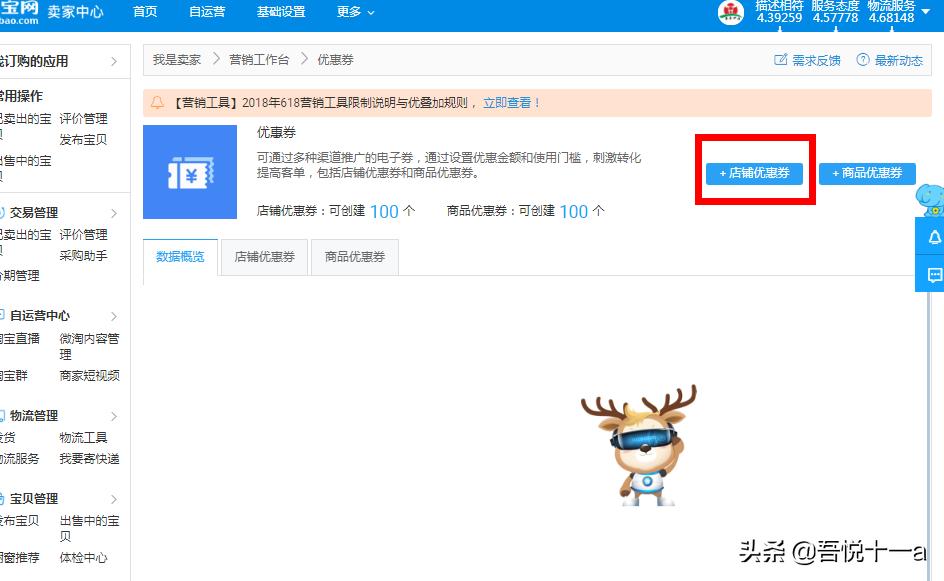Click the elephant assistant icon
The image size is (944, 581).
[x=931, y=200]
